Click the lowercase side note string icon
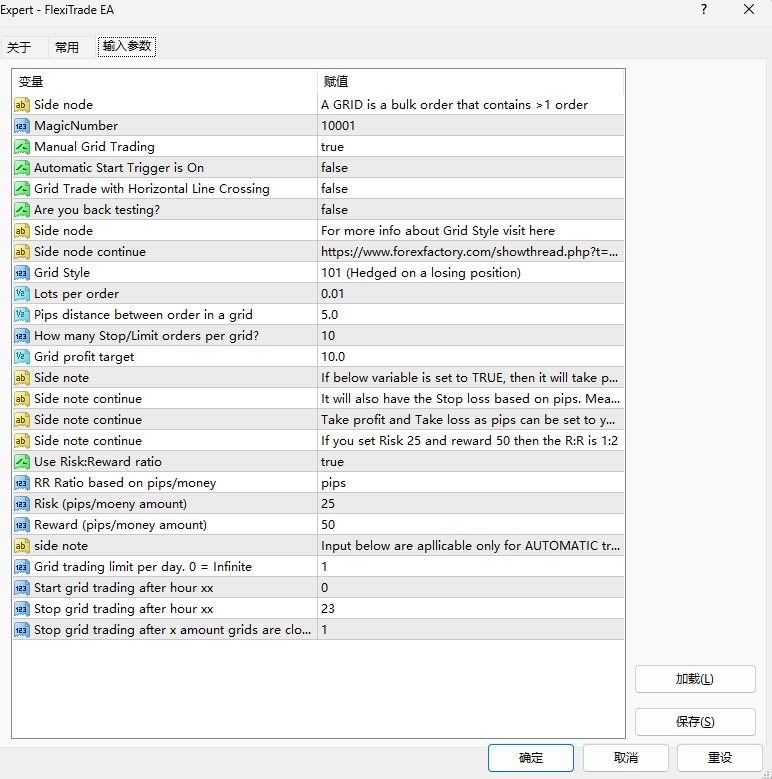This screenshot has width=772, height=779. click(x=21, y=545)
